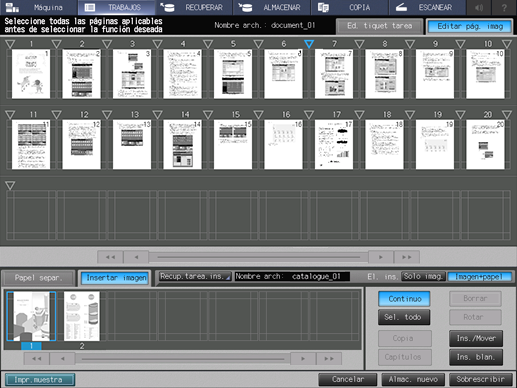Toggle the Continuo selection mode
This screenshot has width=517, height=388.
tap(404, 299)
